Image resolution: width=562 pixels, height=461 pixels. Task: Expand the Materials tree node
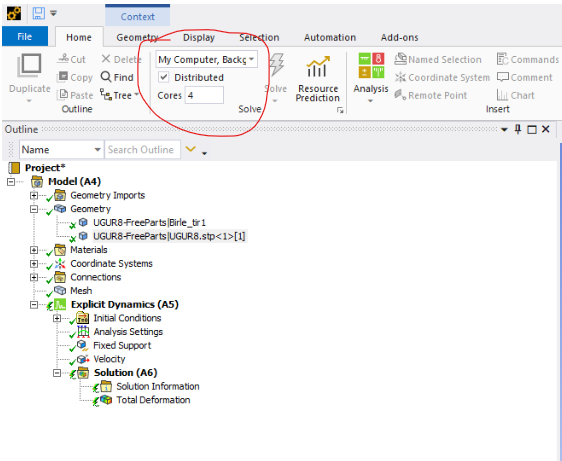34,250
